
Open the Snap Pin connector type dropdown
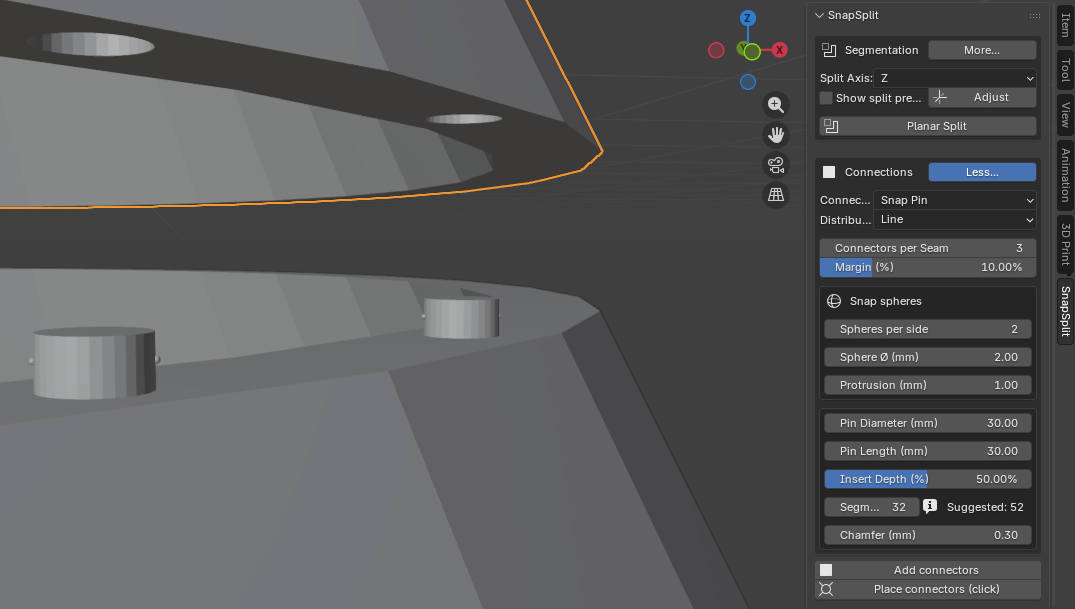pos(955,200)
